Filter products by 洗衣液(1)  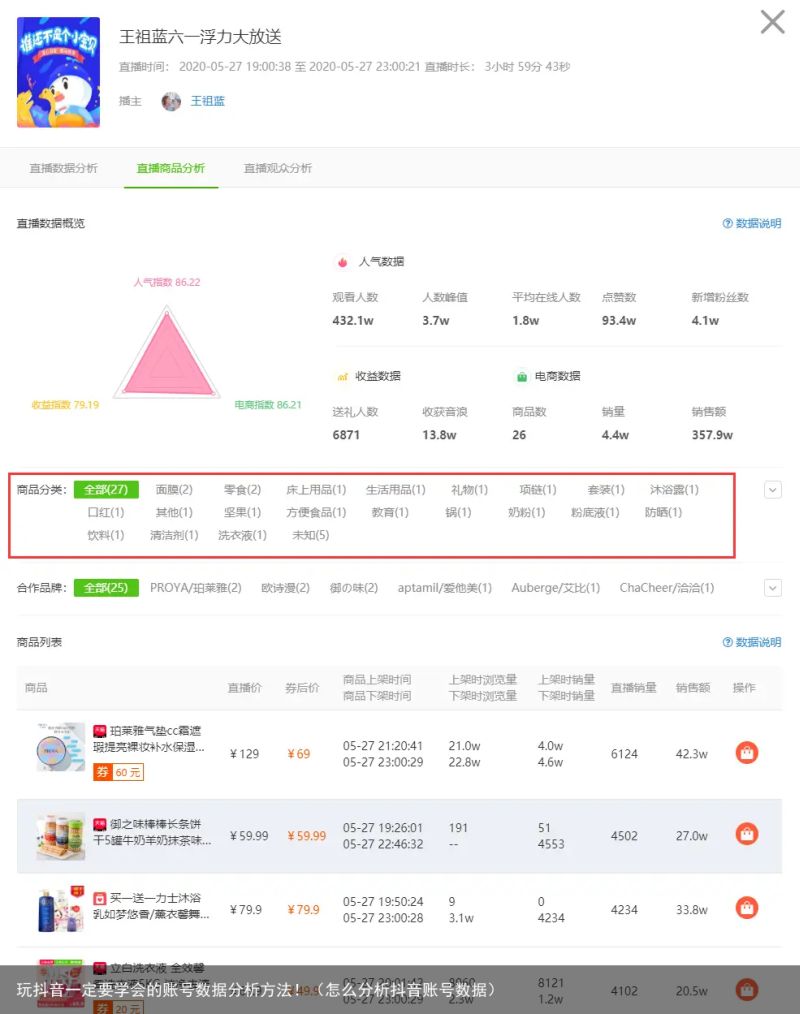(x=243, y=535)
